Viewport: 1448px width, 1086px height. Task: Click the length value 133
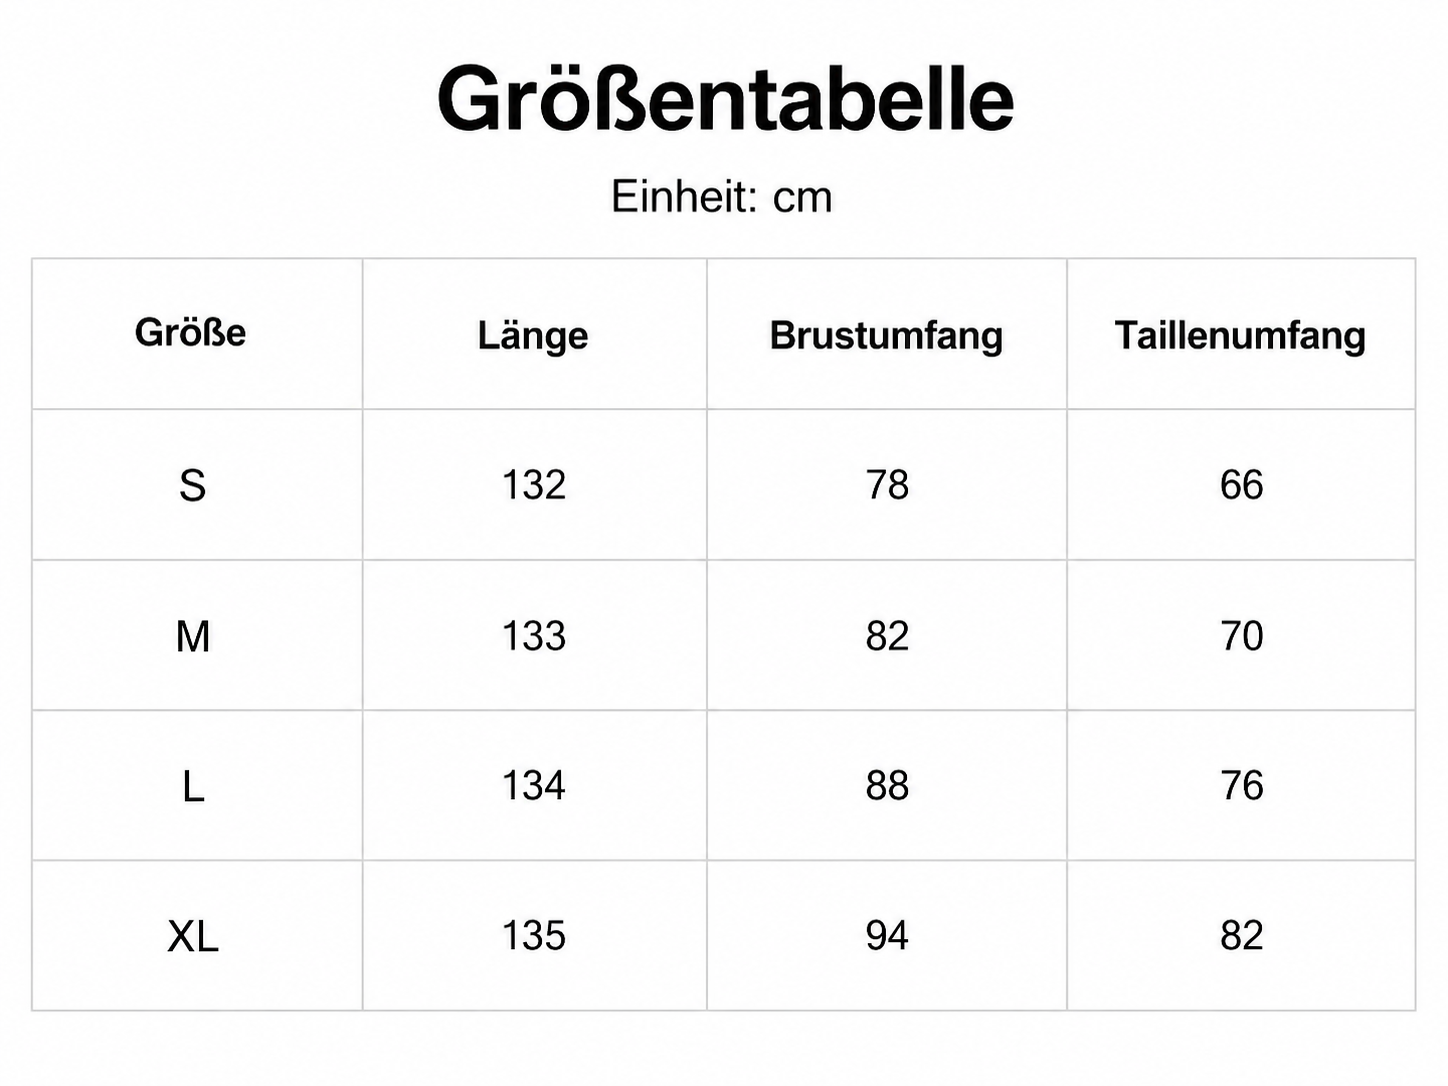(x=534, y=636)
